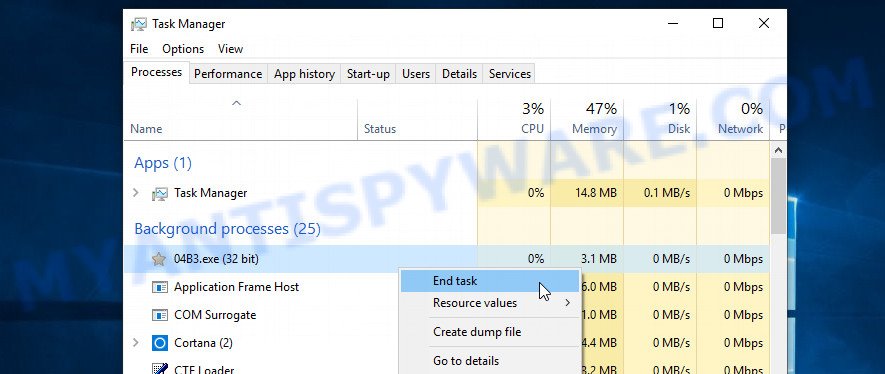
Task: Switch to the Services tab
Action: 510,74
